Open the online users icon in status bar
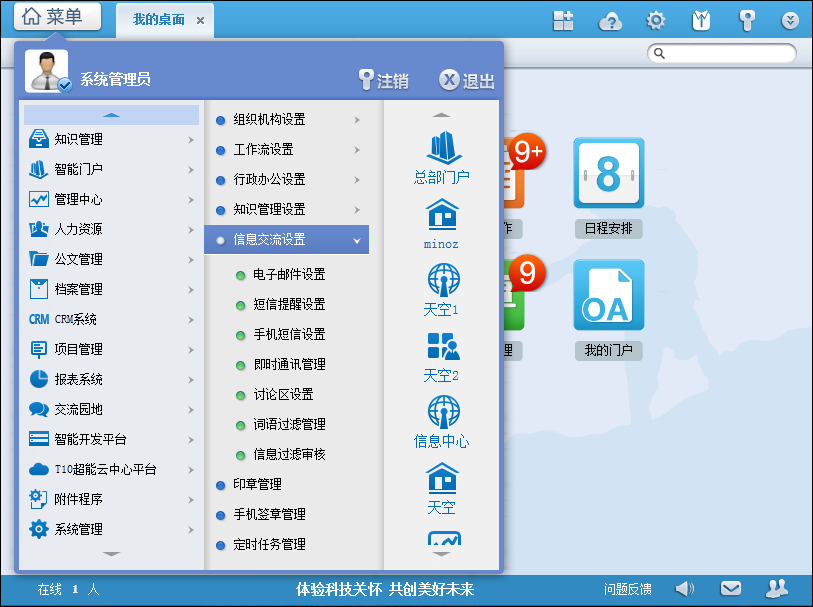 pyautogui.click(x=776, y=589)
